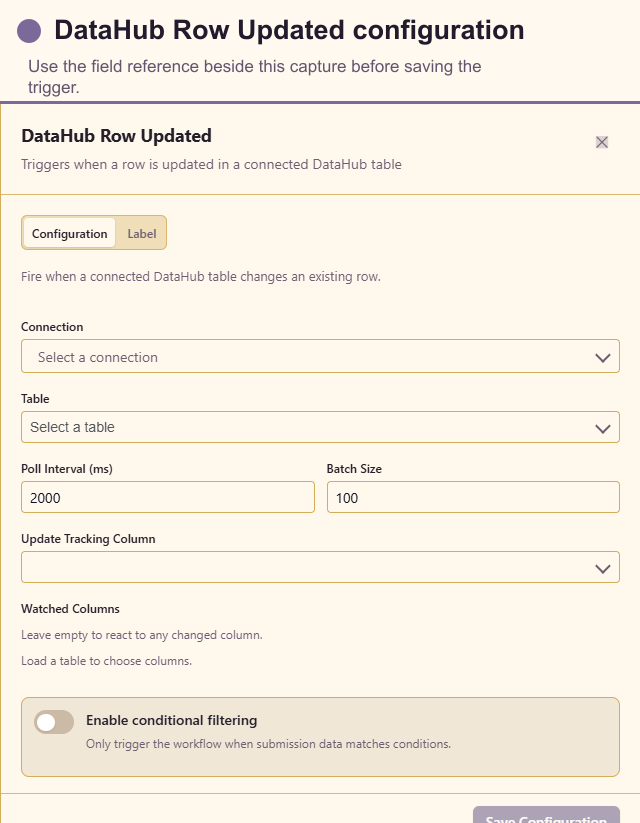The width and height of the screenshot is (640, 823).
Task: Click the 'Leave empty to react to any changed column.' text
Action: (x=142, y=635)
